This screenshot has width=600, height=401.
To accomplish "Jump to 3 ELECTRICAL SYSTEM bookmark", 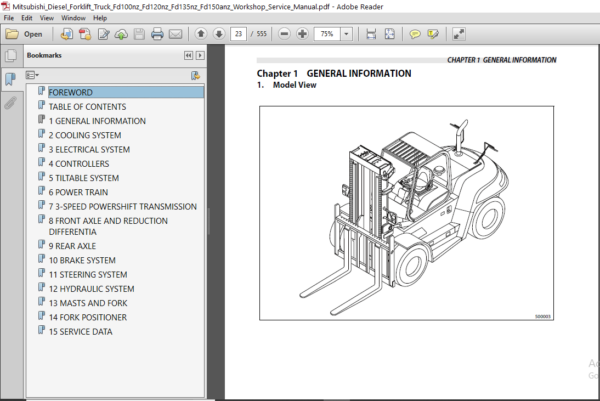I will (x=89, y=149).
